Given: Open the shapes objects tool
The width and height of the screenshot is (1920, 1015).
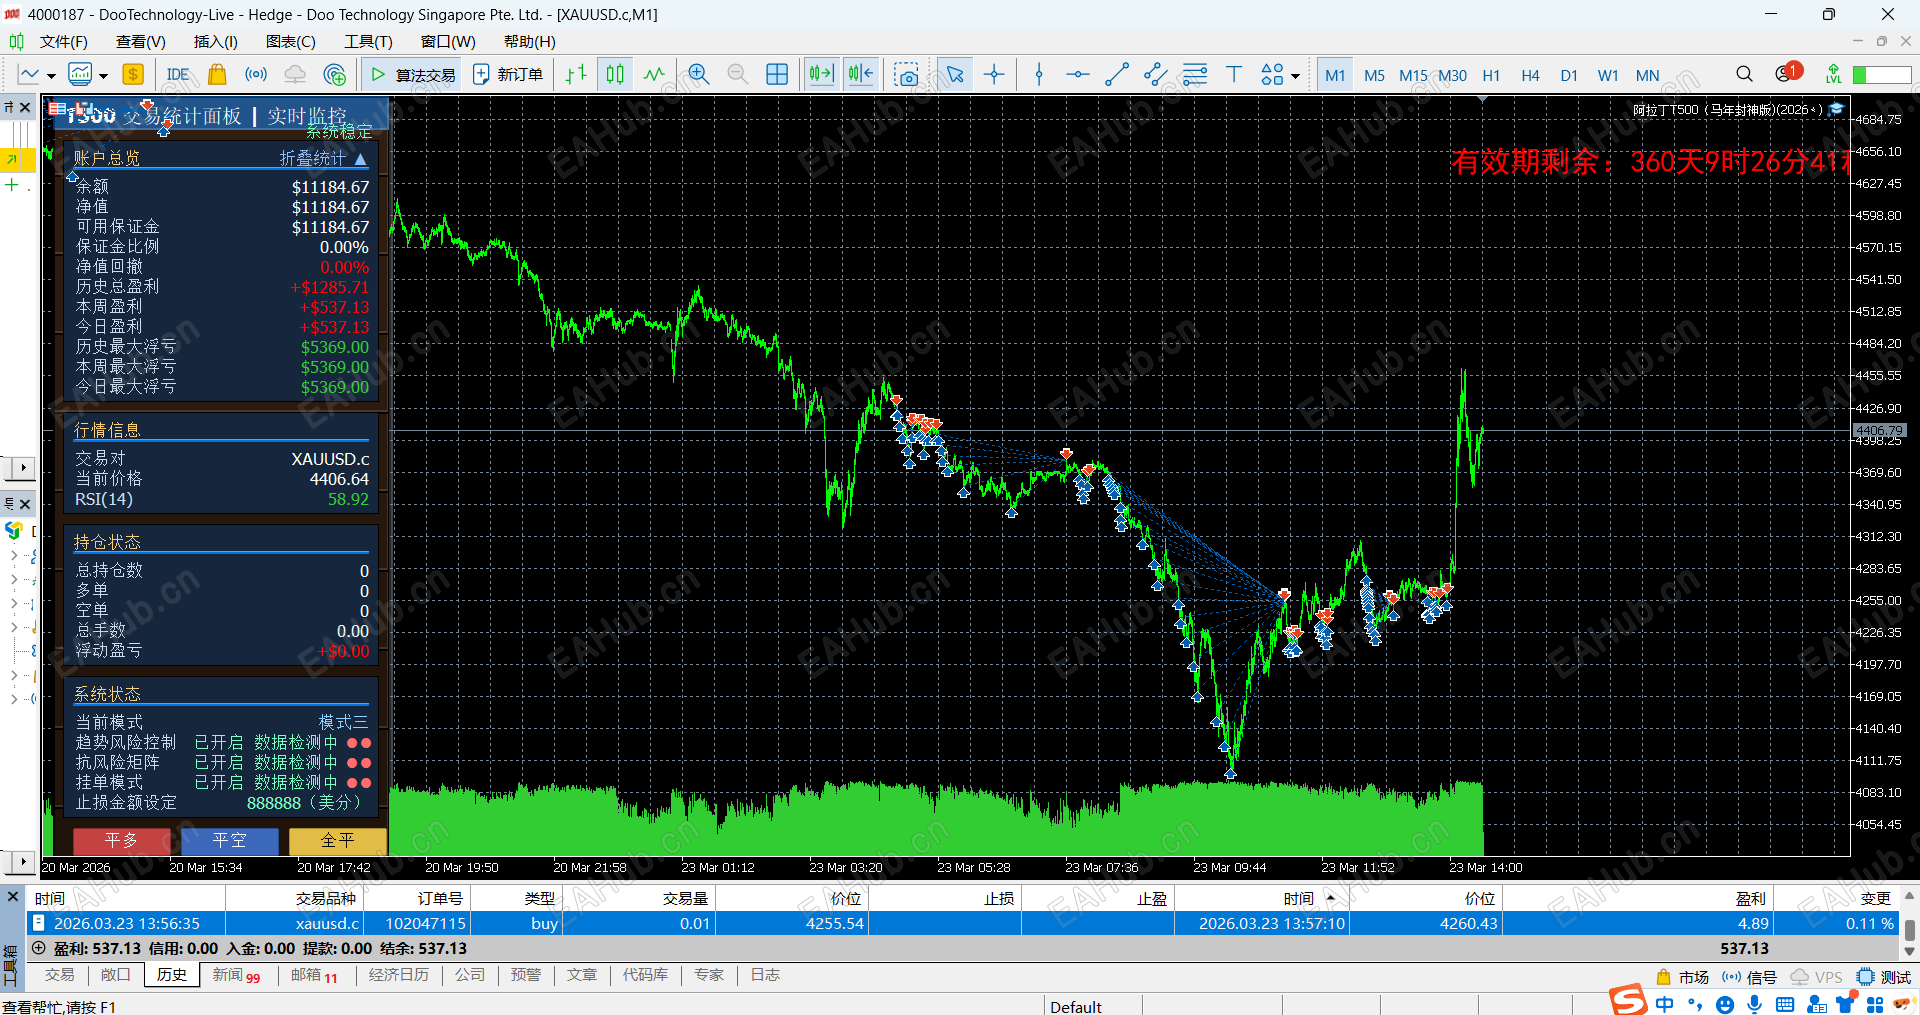Looking at the screenshot, I should (x=1272, y=74).
